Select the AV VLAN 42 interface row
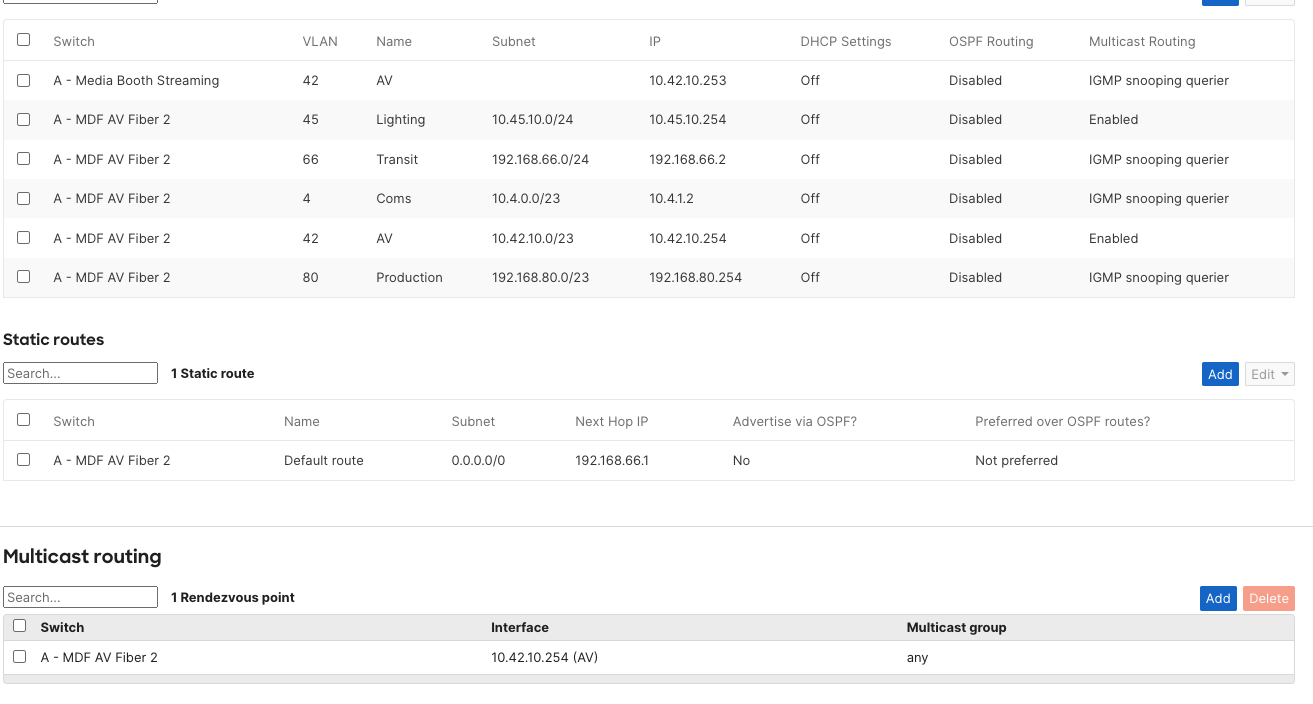Screen dimensions: 1313x704 point(23,238)
